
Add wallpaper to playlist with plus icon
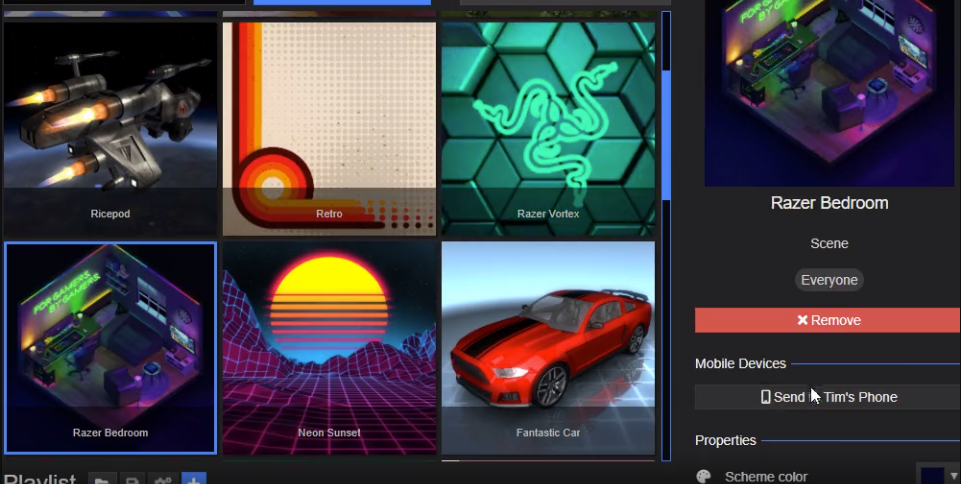(194, 480)
